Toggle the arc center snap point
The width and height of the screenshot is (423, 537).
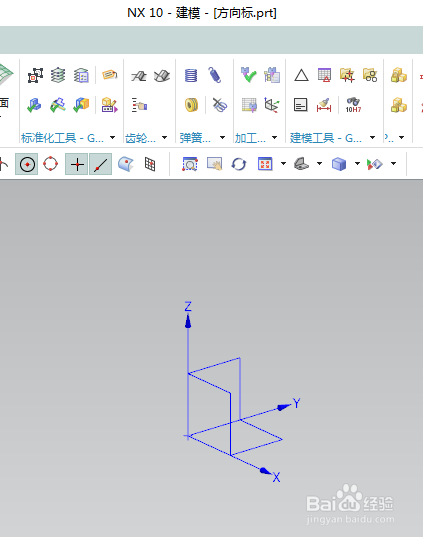(27, 164)
